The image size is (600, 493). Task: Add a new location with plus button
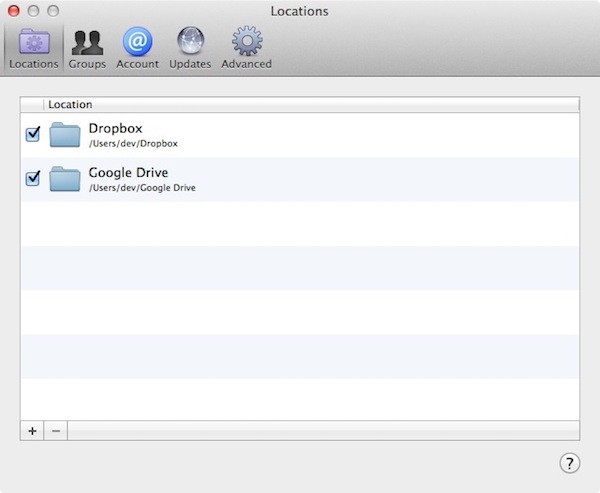pos(33,431)
